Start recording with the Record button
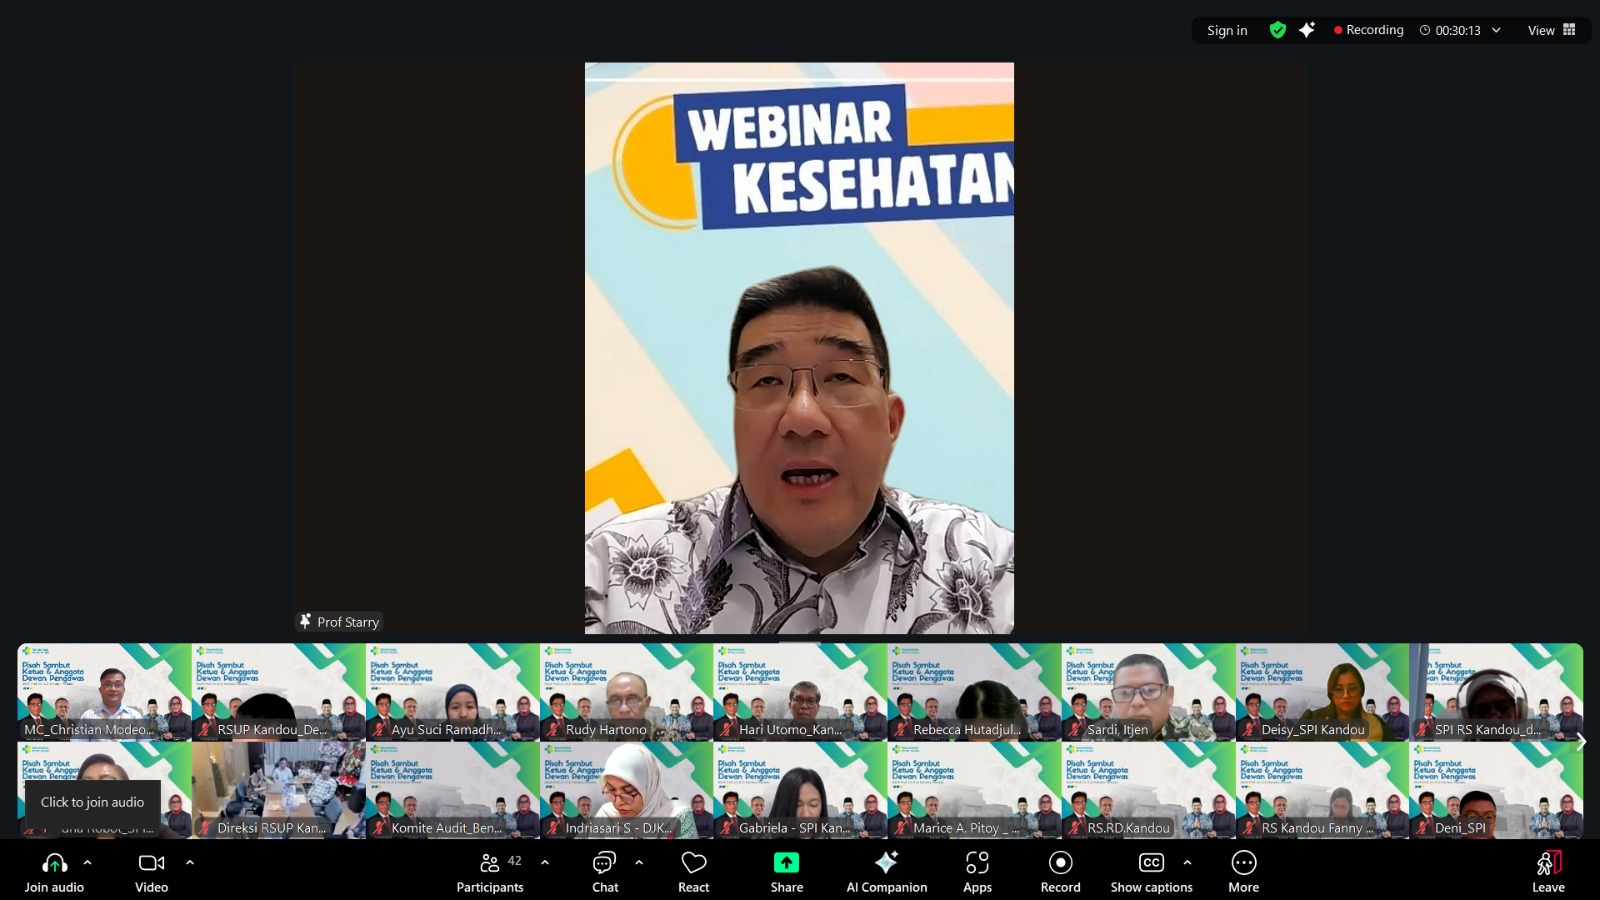The width and height of the screenshot is (1600, 900). click(1060, 871)
